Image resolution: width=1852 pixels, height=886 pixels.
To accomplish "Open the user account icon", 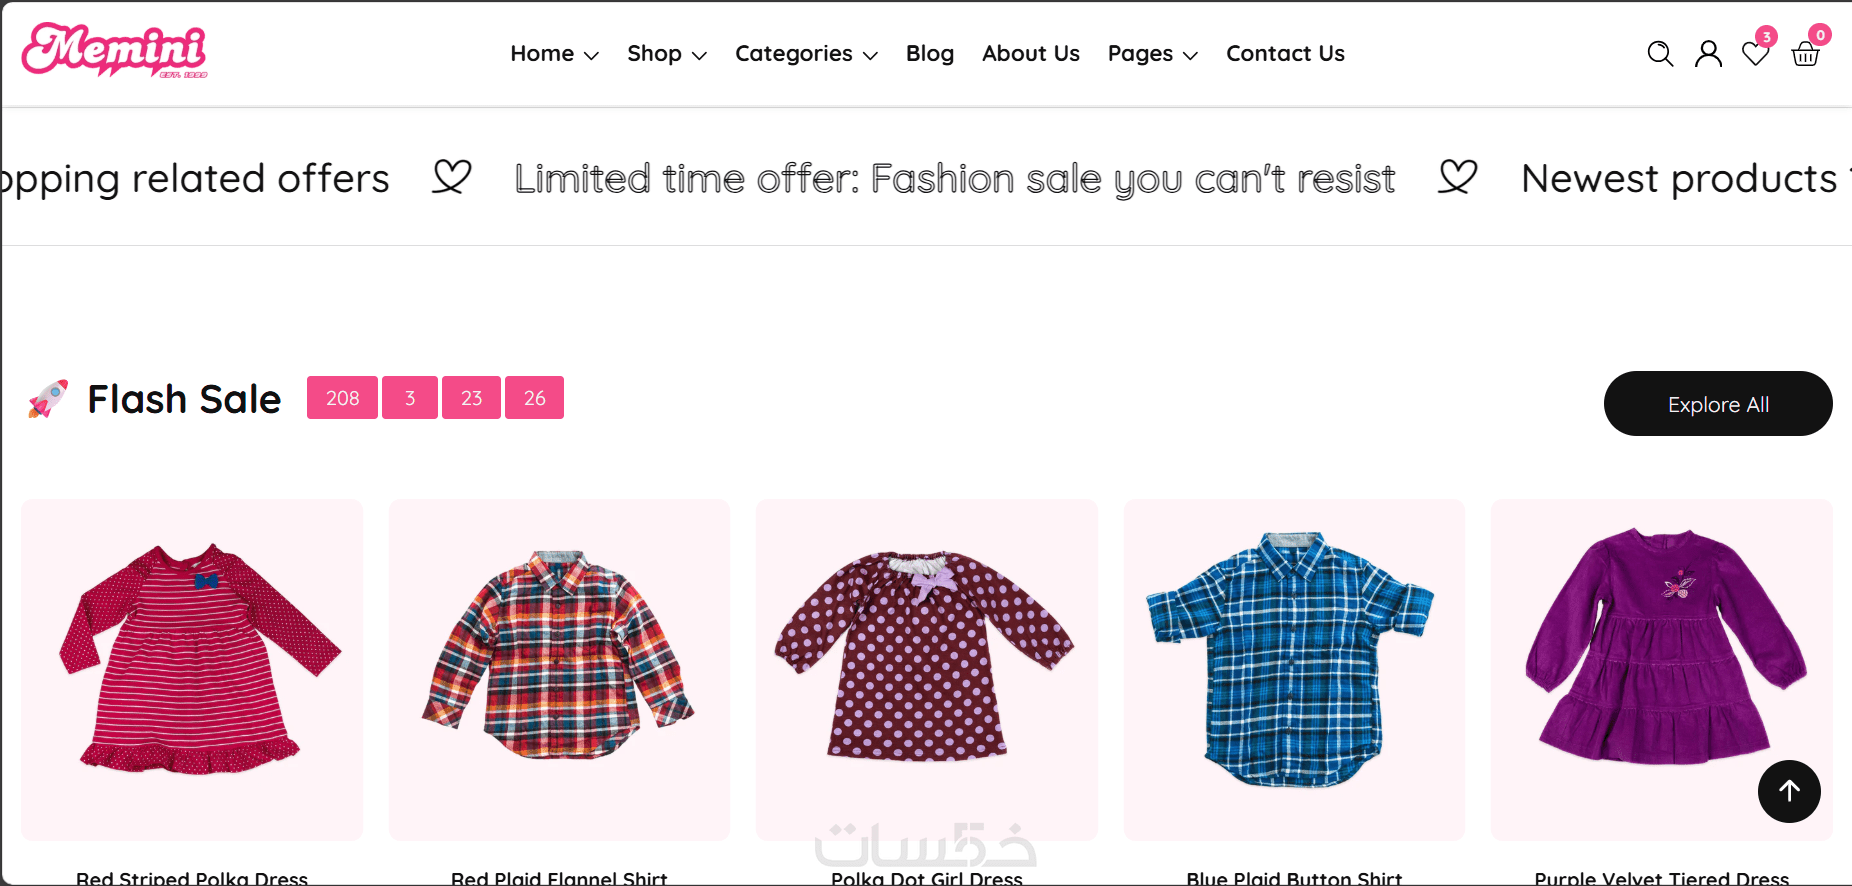I will click(x=1708, y=54).
